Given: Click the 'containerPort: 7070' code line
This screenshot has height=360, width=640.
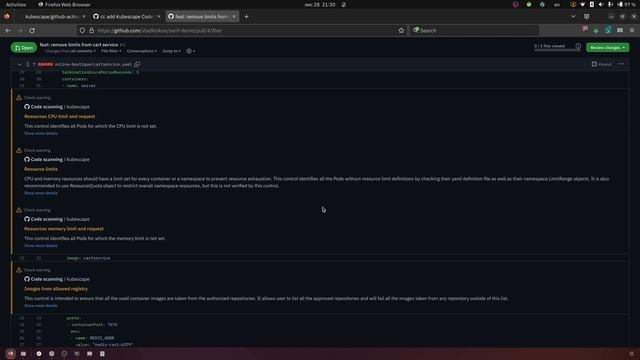Looking at the screenshot, I should point(92,324).
